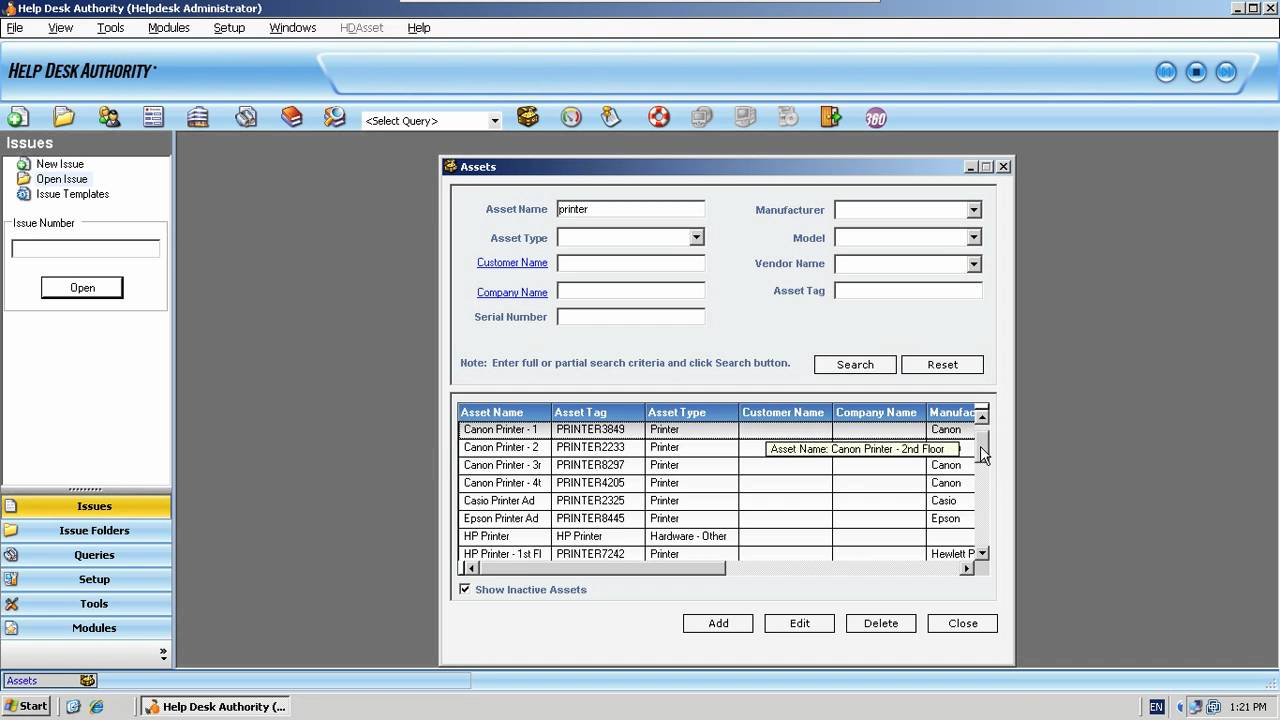Screen dimensions: 1280x720
Task: Click the Add asset button
Action: (x=719, y=623)
